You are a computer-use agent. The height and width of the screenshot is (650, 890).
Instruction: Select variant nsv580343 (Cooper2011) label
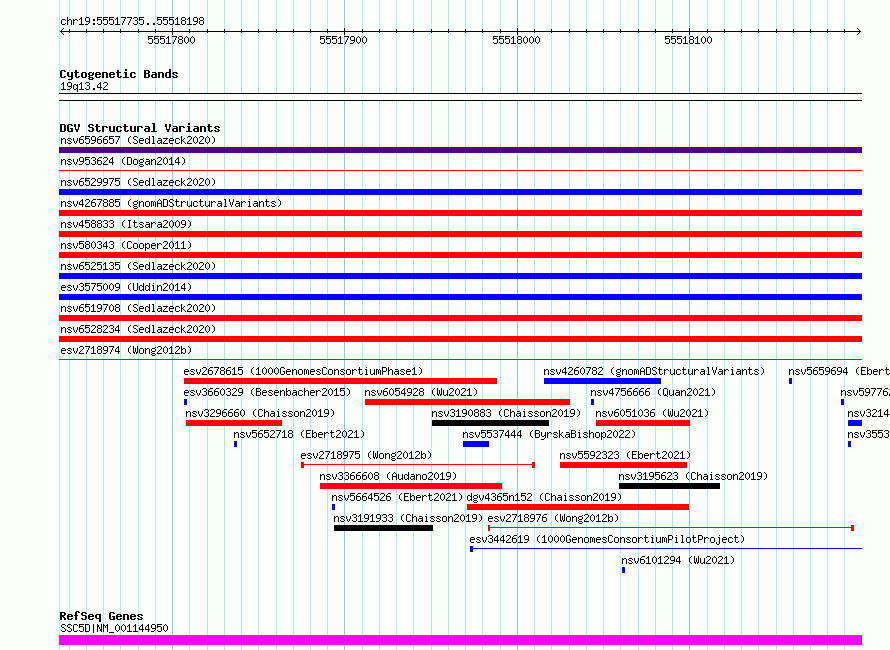click(x=126, y=245)
